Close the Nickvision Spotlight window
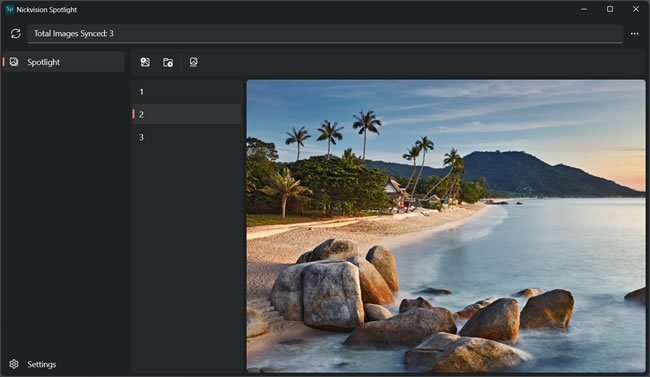This screenshot has height=377, width=650. pyautogui.click(x=636, y=9)
